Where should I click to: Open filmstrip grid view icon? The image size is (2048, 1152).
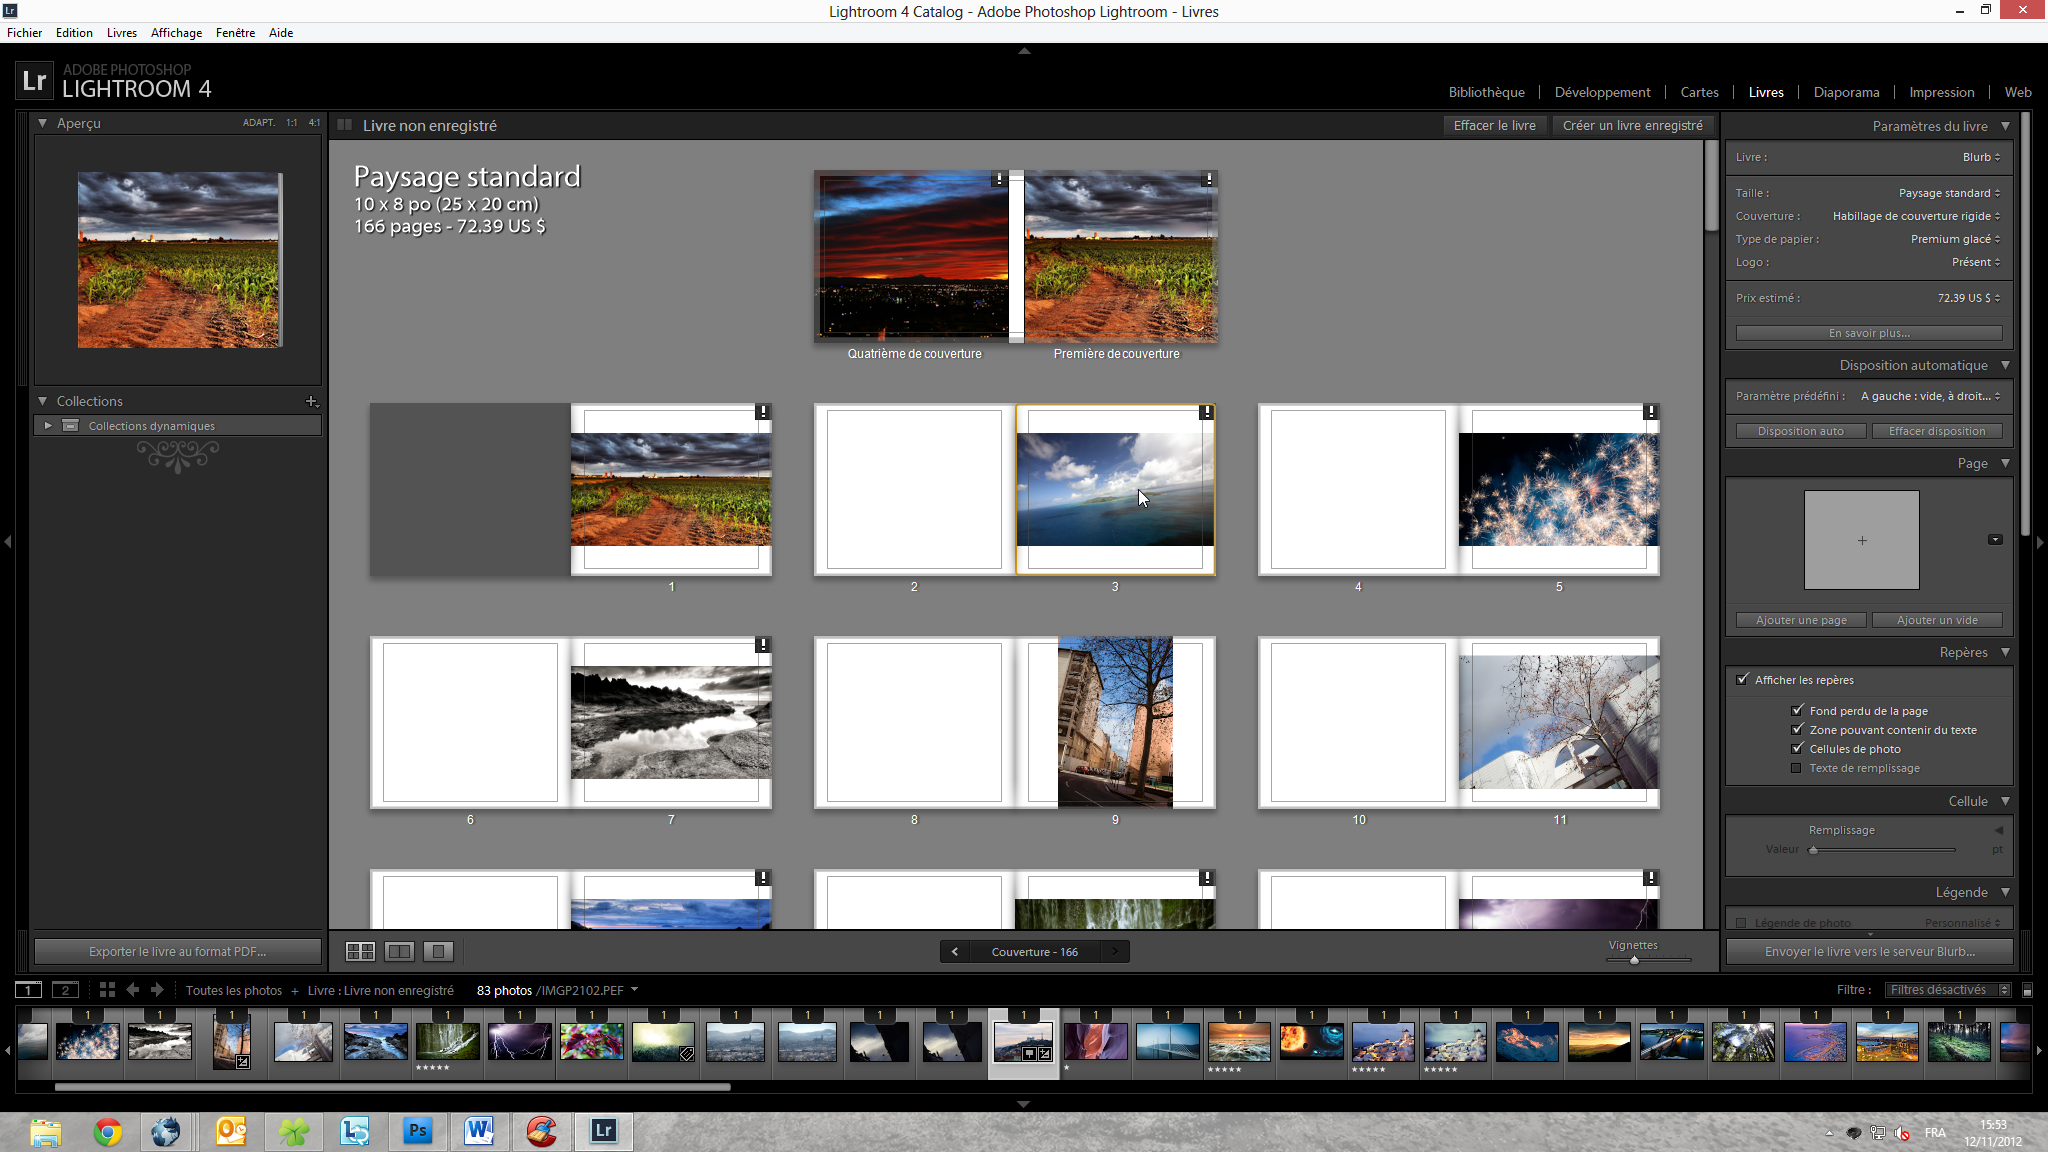(x=107, y=990)
